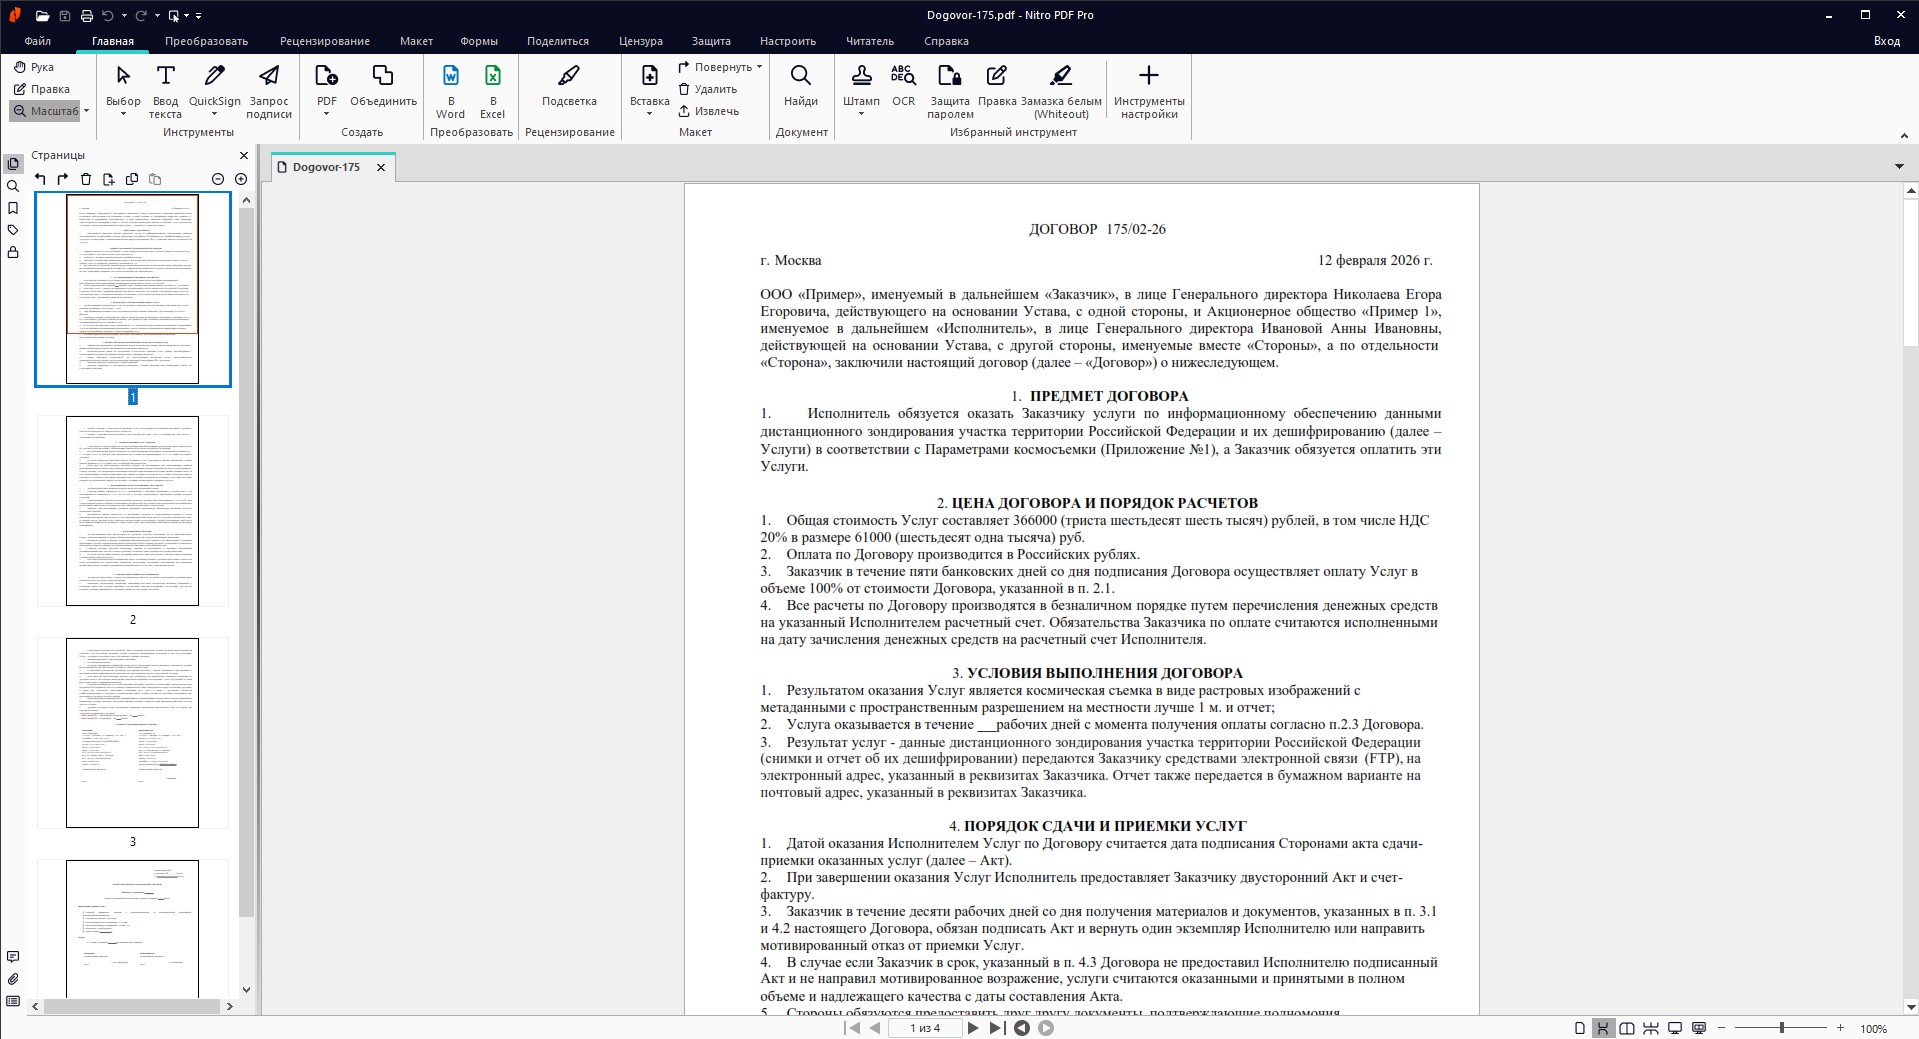Convert document with В Excel

click(x=493, y=91)
